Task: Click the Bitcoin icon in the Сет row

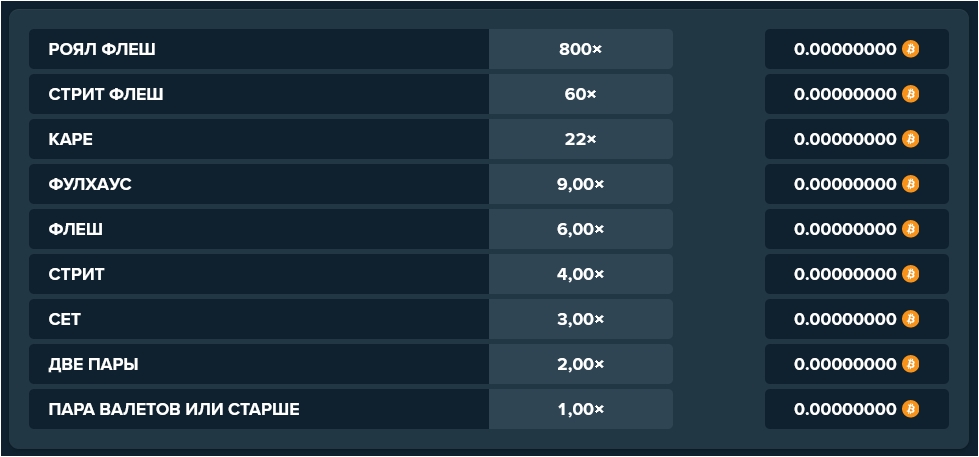Action: pyautogui.click(x=910, y=319)
